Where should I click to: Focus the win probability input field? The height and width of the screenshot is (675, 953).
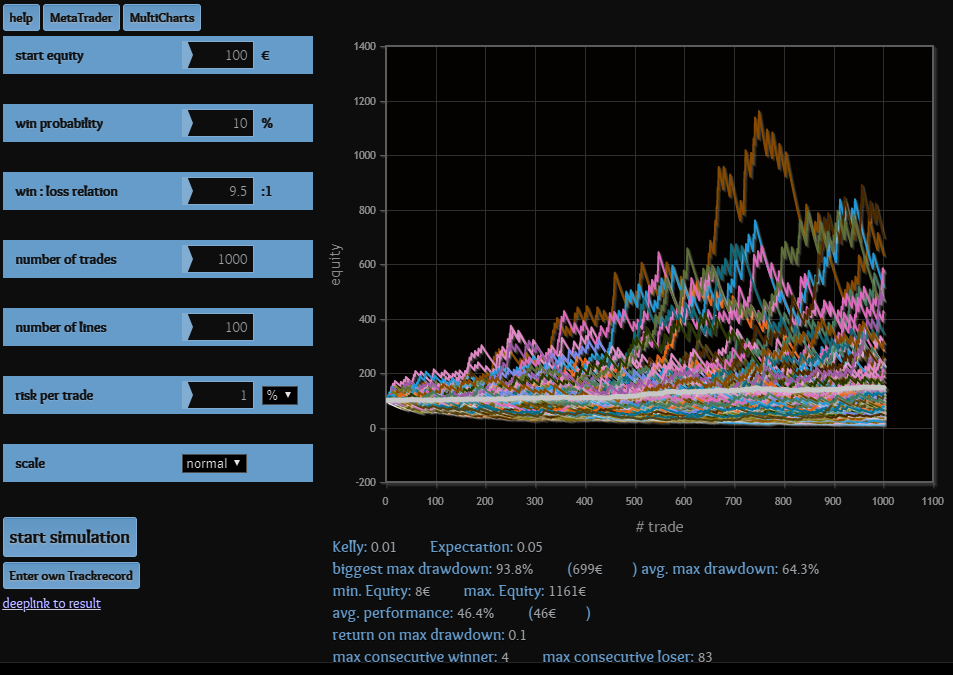220,123
